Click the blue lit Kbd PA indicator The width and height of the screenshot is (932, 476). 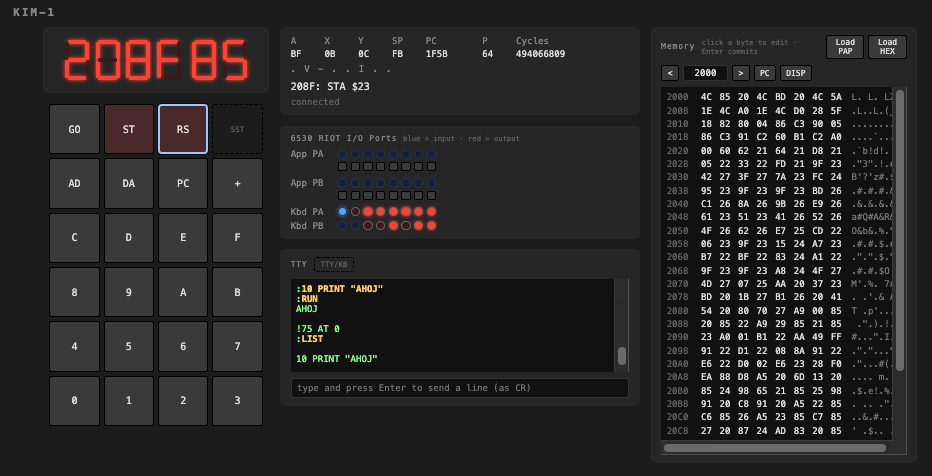click(342, 212)
